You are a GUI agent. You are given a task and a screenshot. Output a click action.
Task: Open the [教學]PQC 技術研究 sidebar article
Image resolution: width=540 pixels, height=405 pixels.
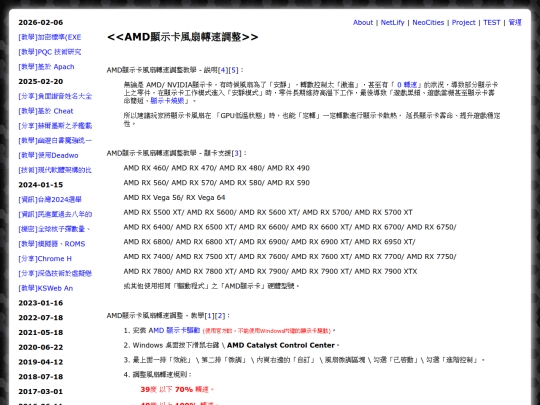click(50, 52)
